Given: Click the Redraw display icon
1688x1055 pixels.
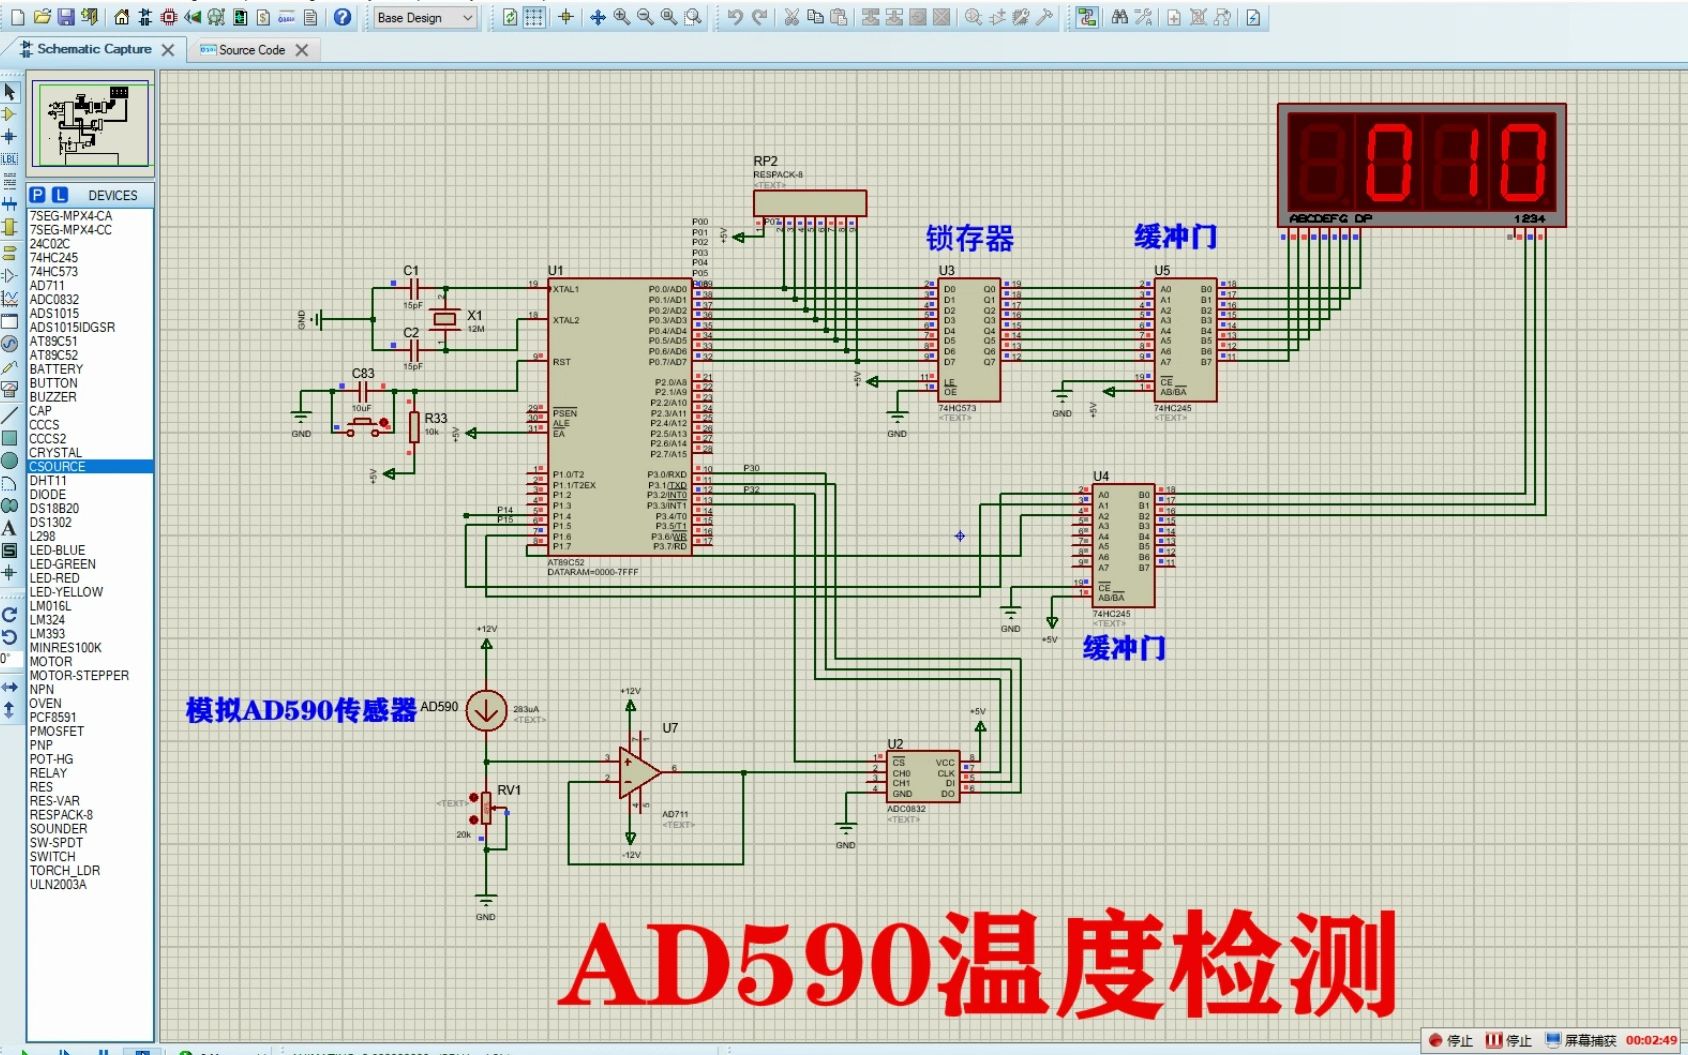Looking at the screenshot, I should [x=510, y=17].
